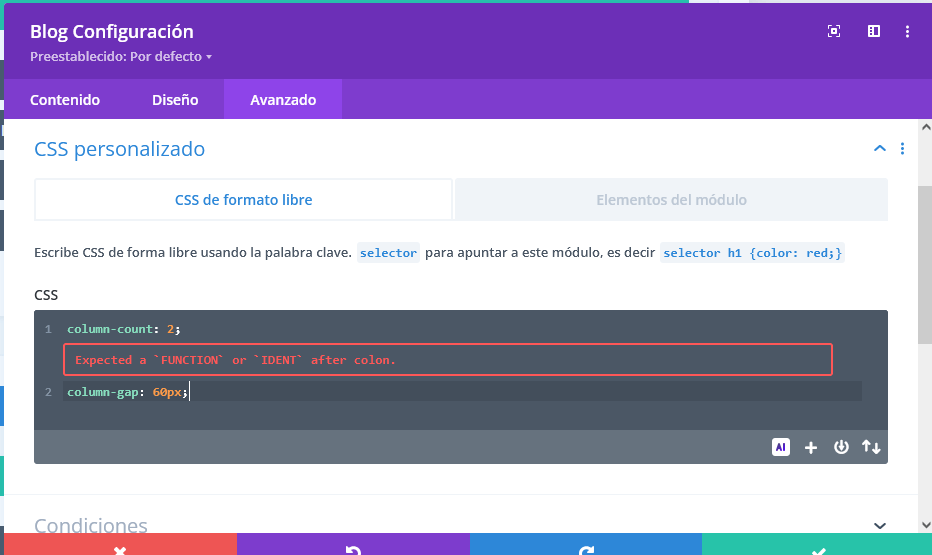Discard changes with the red X button

(119, 548)
